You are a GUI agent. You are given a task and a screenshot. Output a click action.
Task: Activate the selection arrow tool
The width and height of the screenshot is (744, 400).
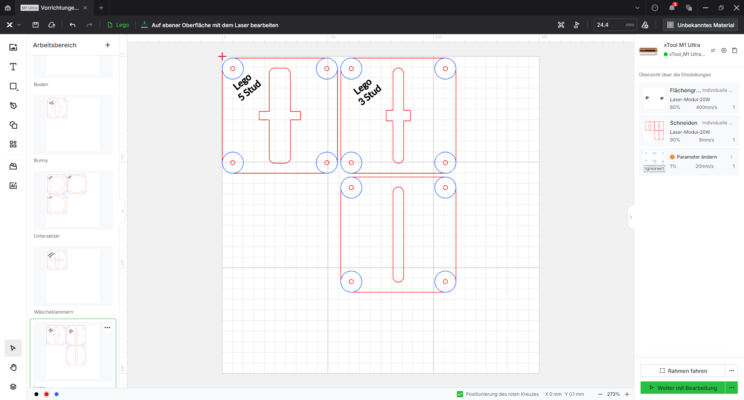[x=13, y=348]
